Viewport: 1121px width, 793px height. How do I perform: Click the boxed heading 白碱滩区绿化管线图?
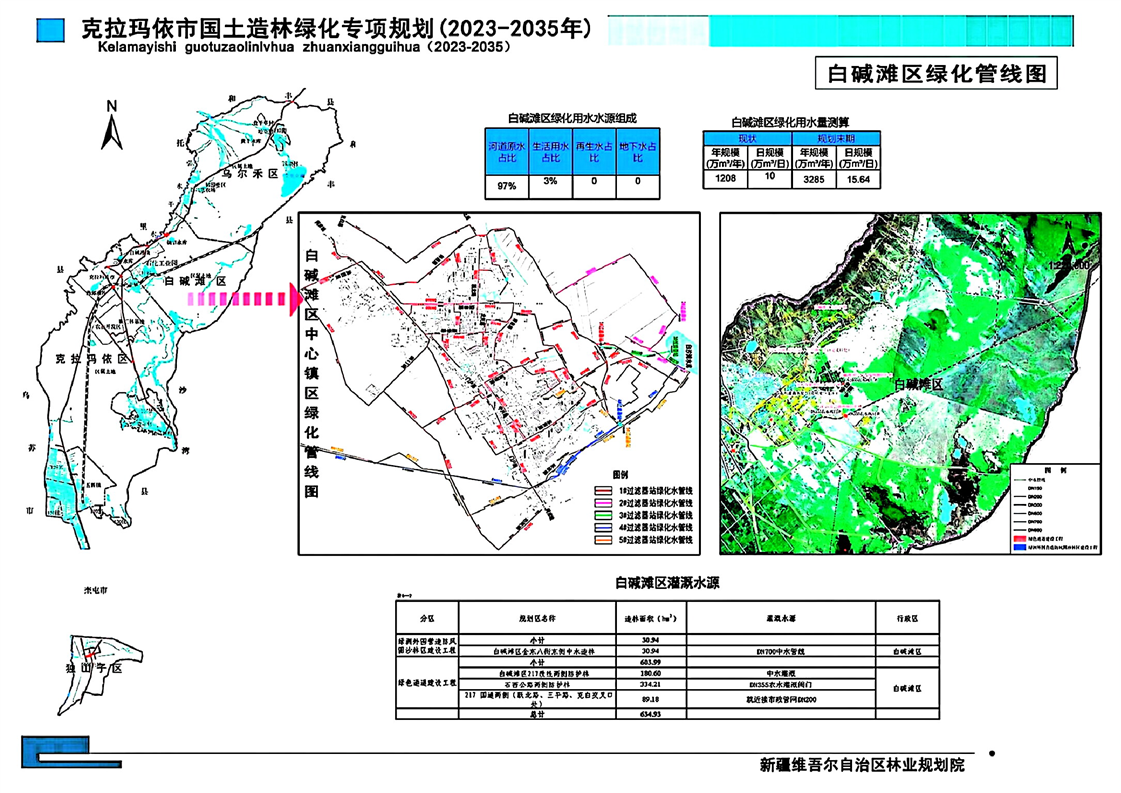pyautogui.click(x=936, y=73)
